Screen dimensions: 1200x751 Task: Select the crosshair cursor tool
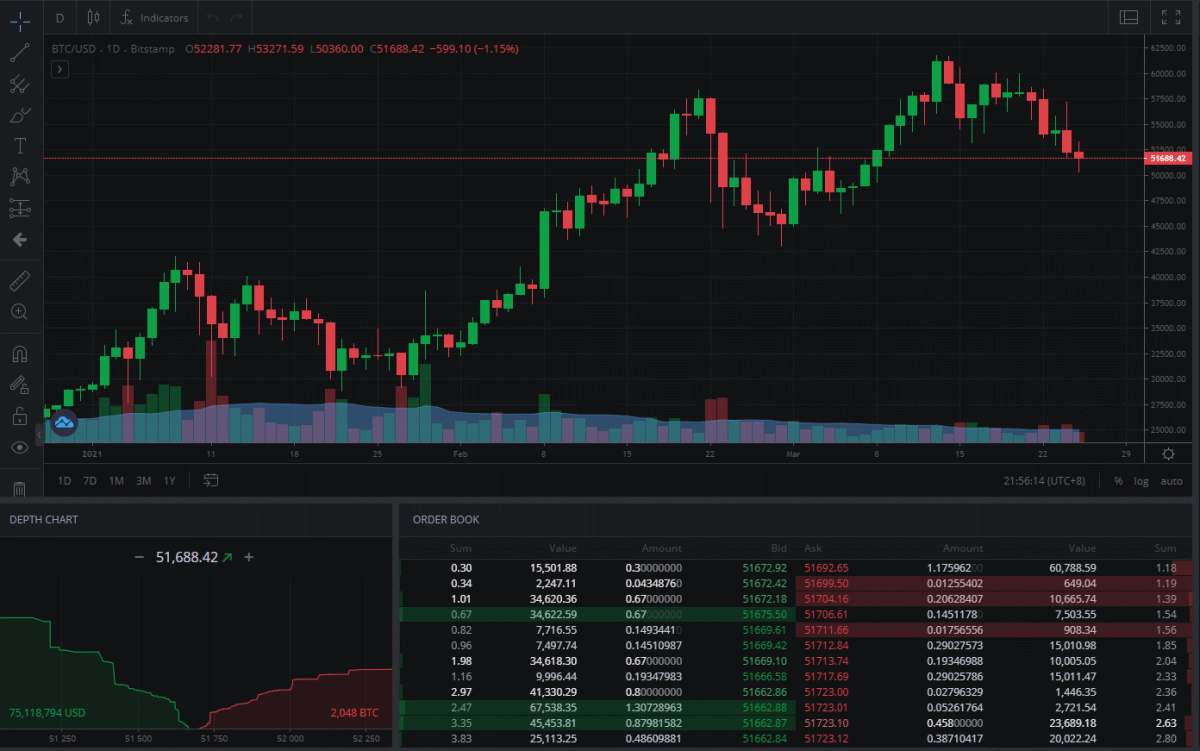(x=19, y=20)
